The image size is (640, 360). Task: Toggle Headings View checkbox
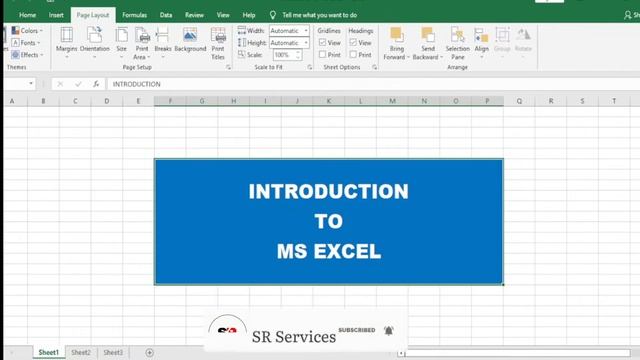[x=353, y=42]
